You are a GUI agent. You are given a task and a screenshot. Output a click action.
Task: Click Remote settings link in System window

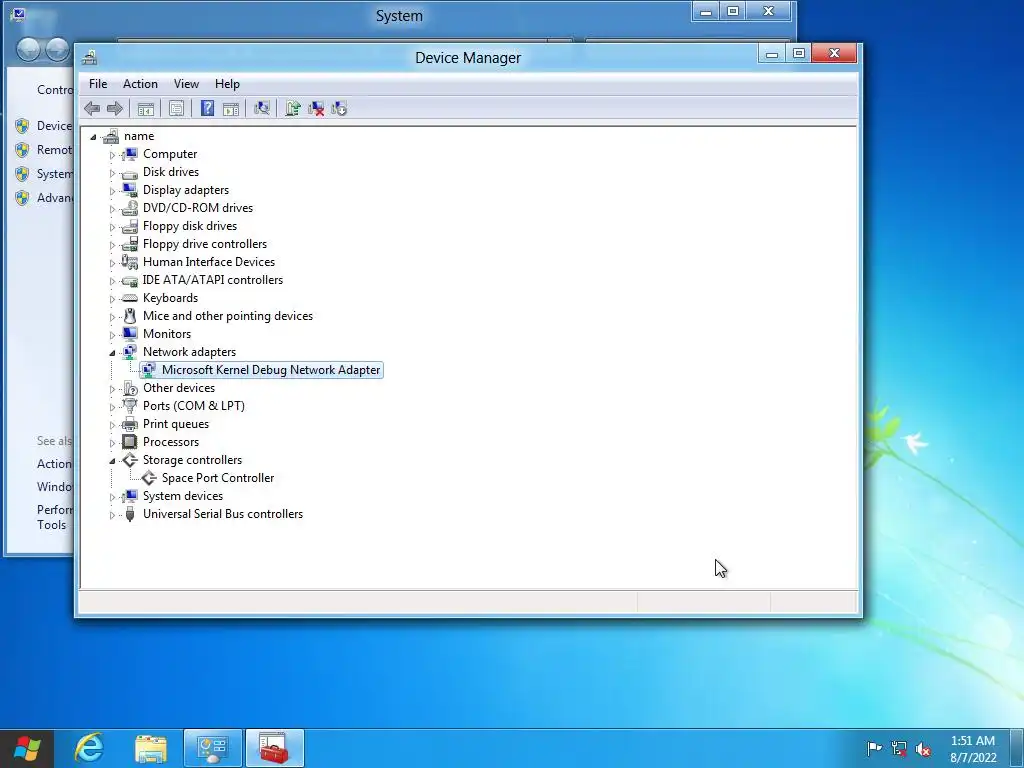54,150
